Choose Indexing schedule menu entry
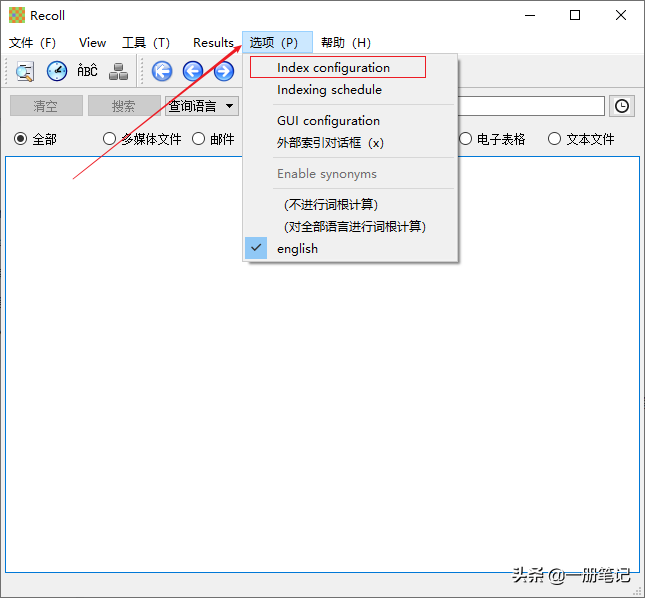This screenshot has width=645, height=598. (x=350, y=90)
